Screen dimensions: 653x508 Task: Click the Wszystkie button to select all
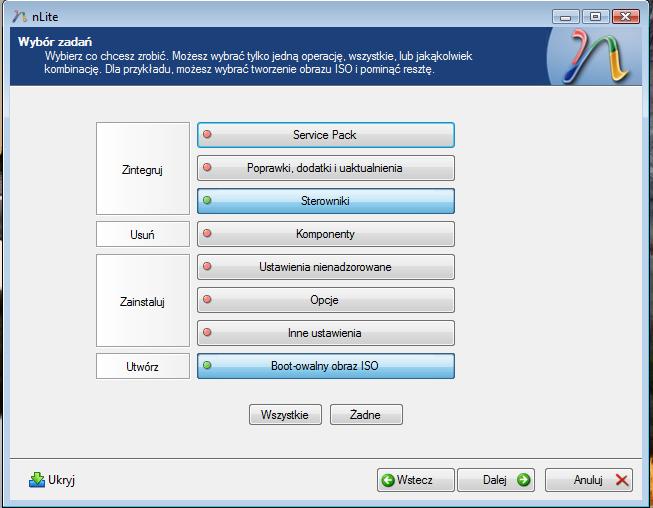[x=285, y=414]
